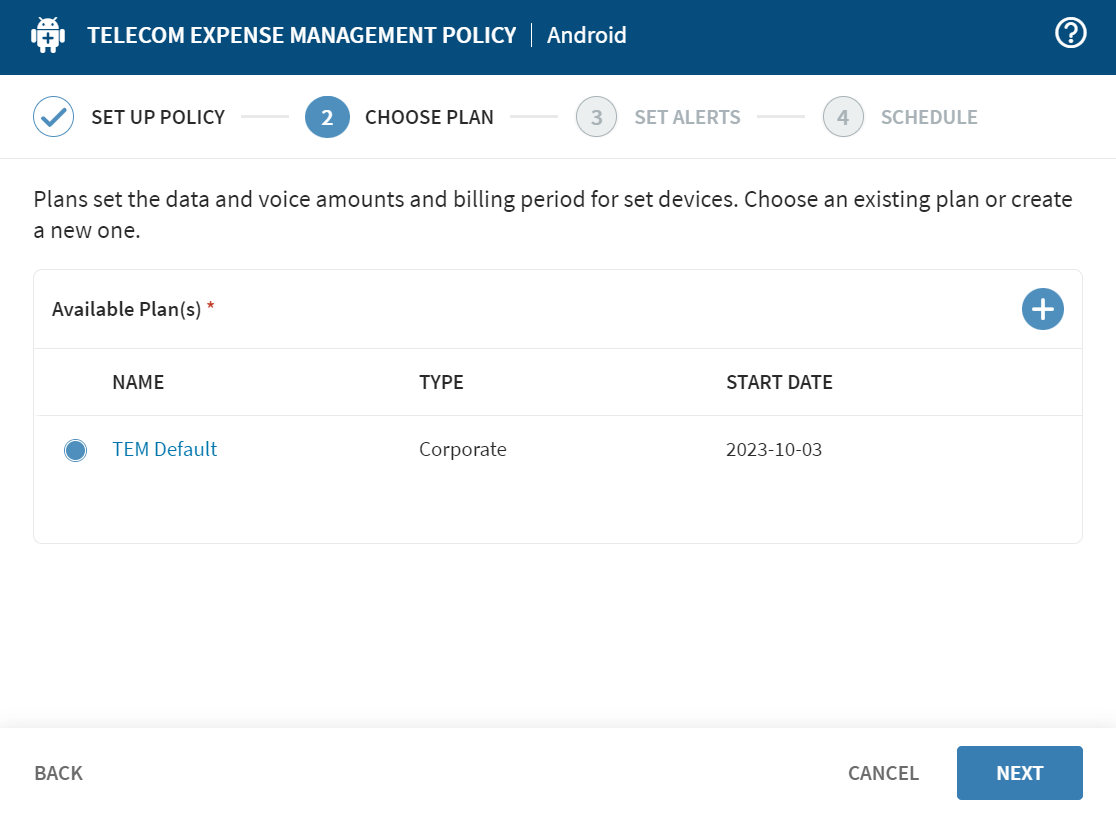
Task: Click the 2023-10-03 start date cell
Action: pos(773,449)
